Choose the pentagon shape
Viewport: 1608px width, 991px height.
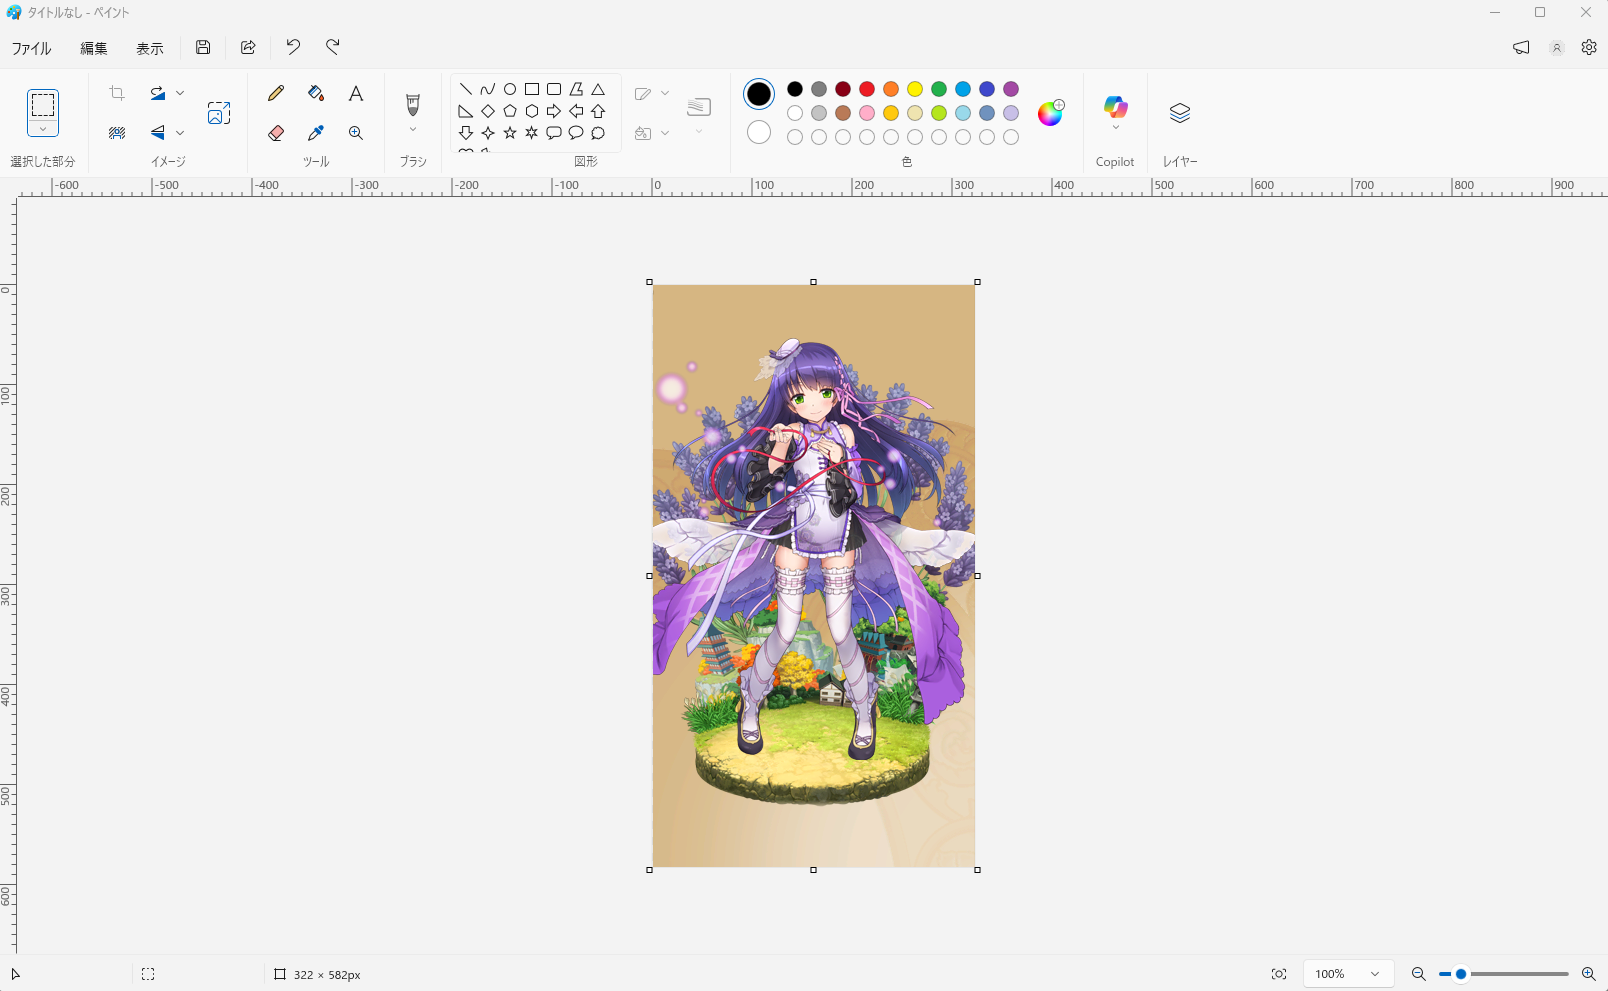pos(510,111)
